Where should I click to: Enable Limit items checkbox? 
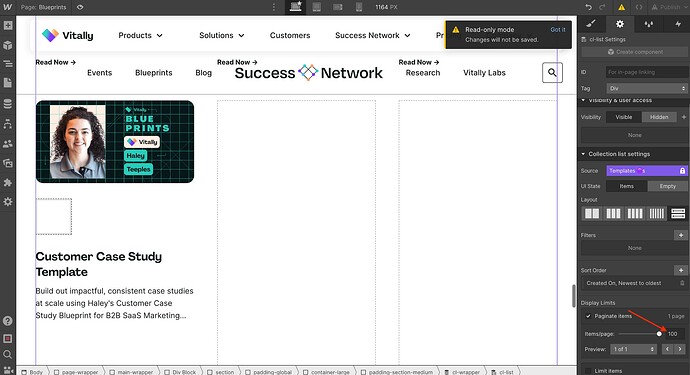coord(588,371)
